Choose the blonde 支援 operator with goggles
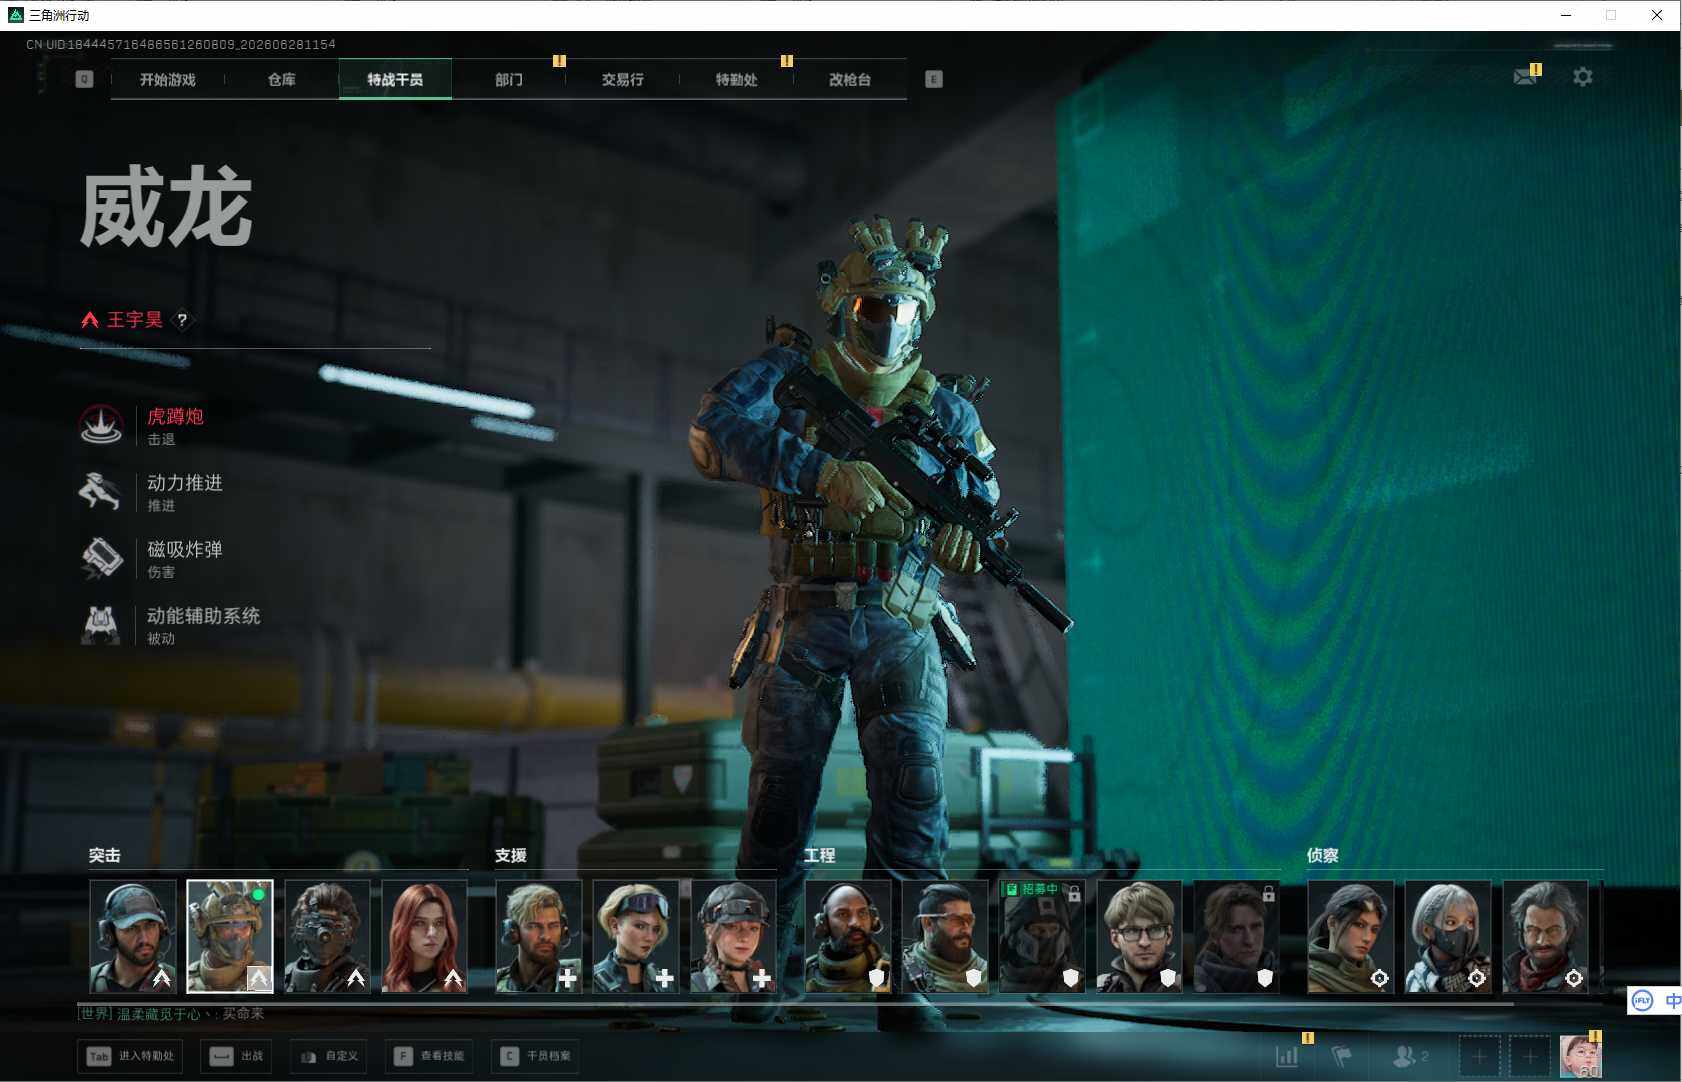 click(636, 936)
